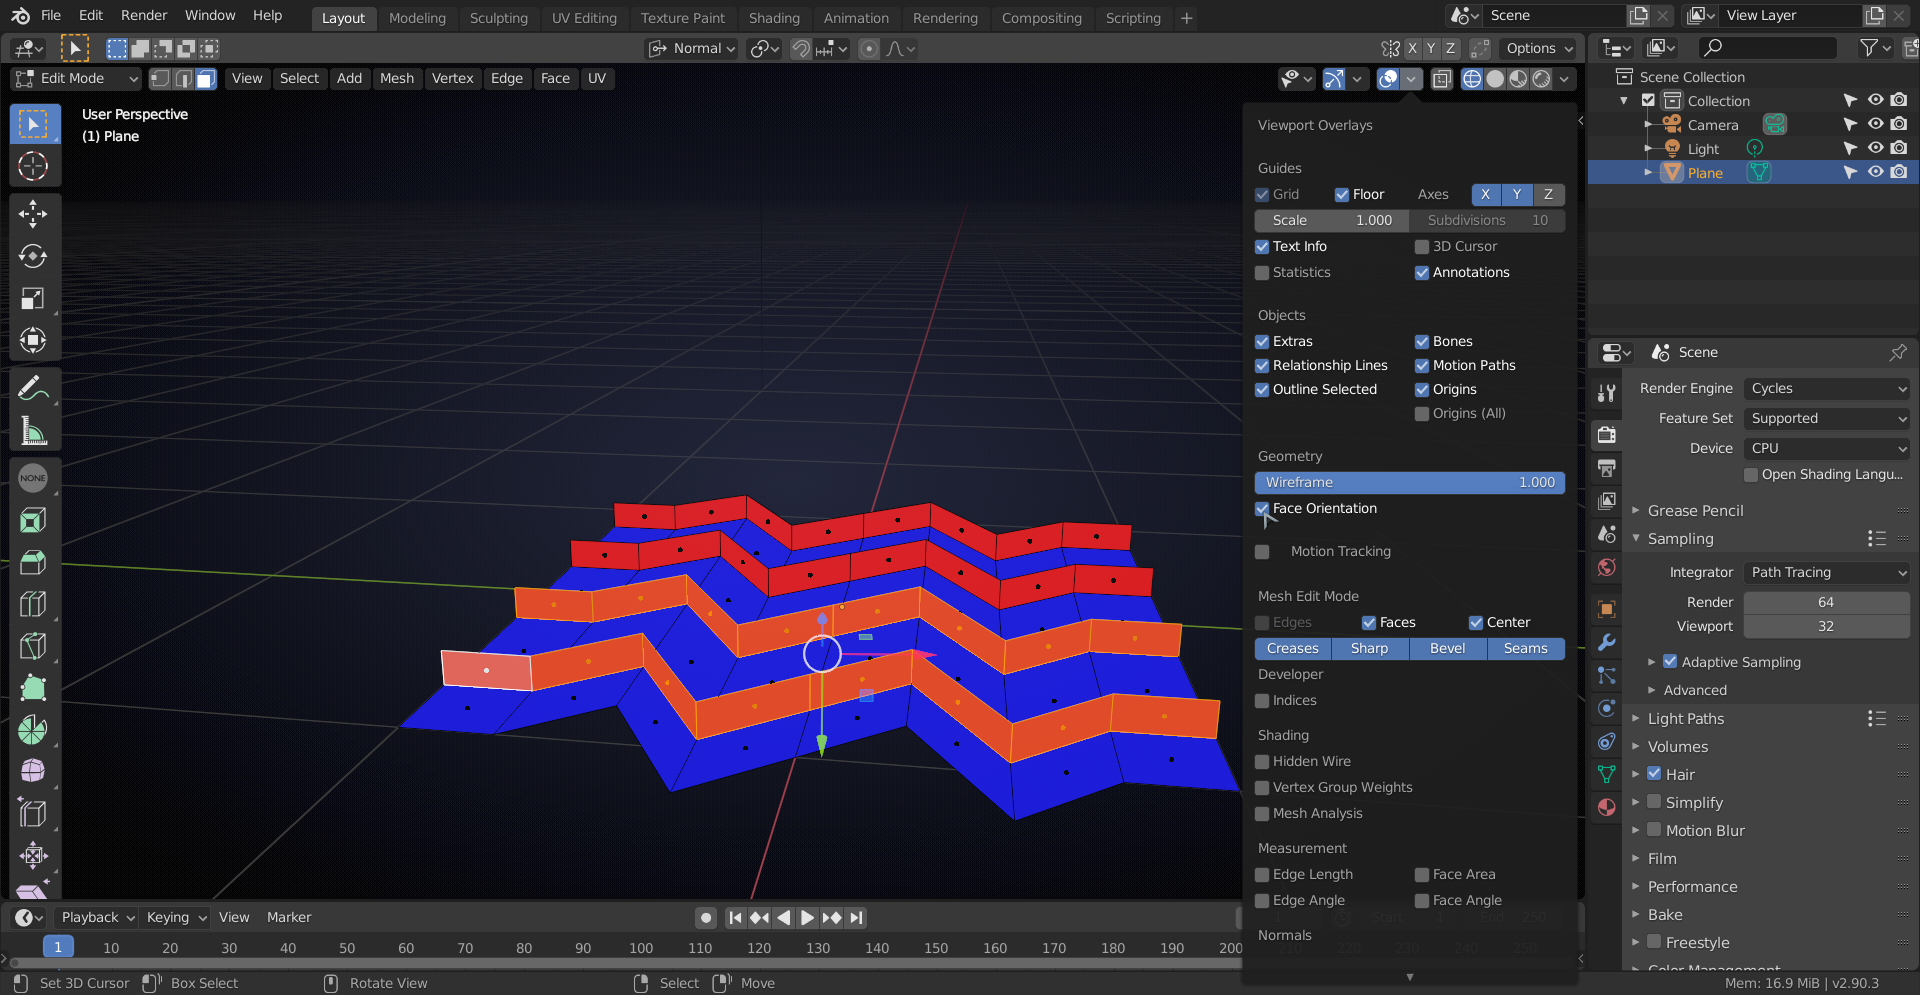
Task: Uncheck Face Orientation overlay
Action: coord(1262,509)
